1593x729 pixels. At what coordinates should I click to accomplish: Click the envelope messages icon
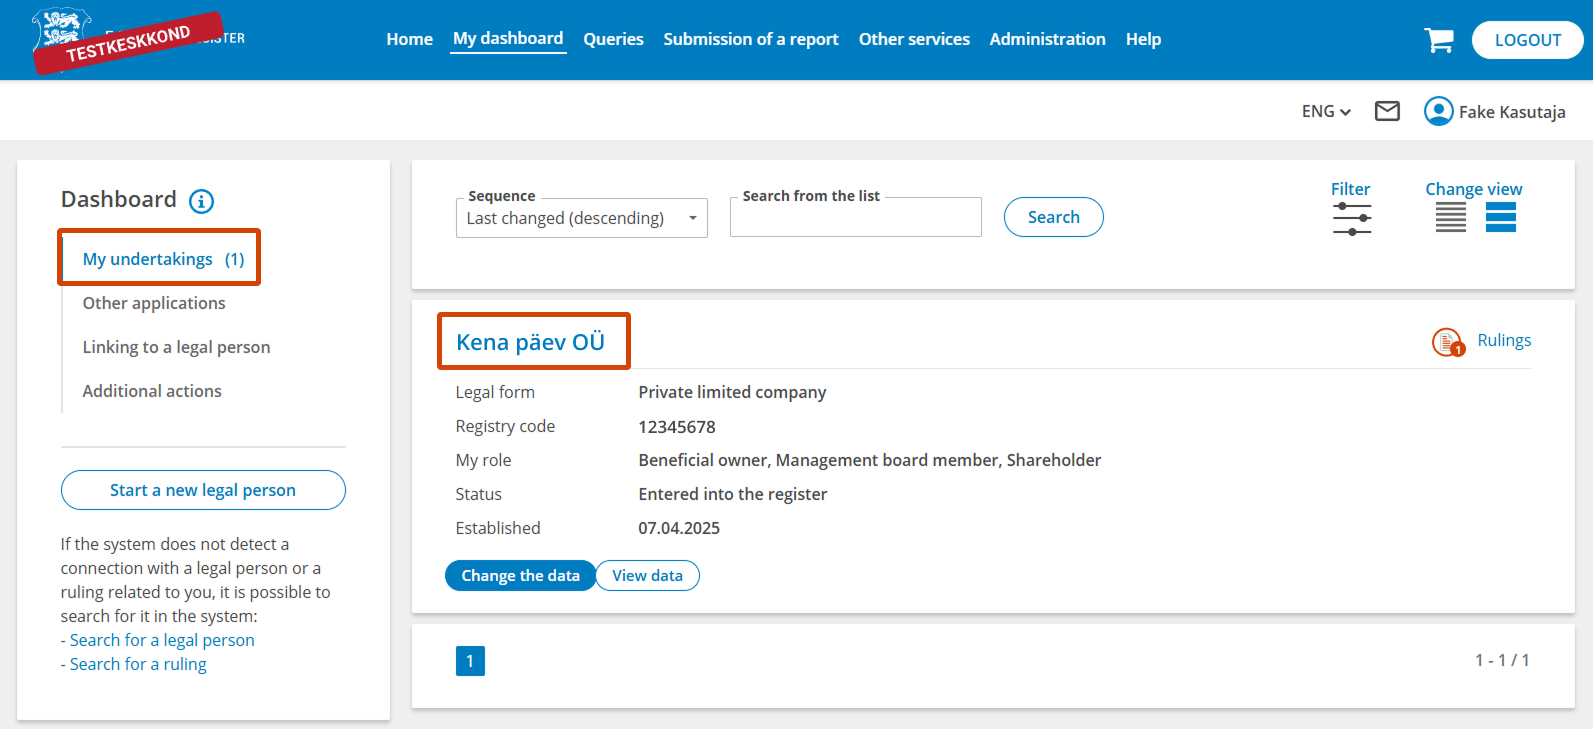click(x=1387, y=111)
